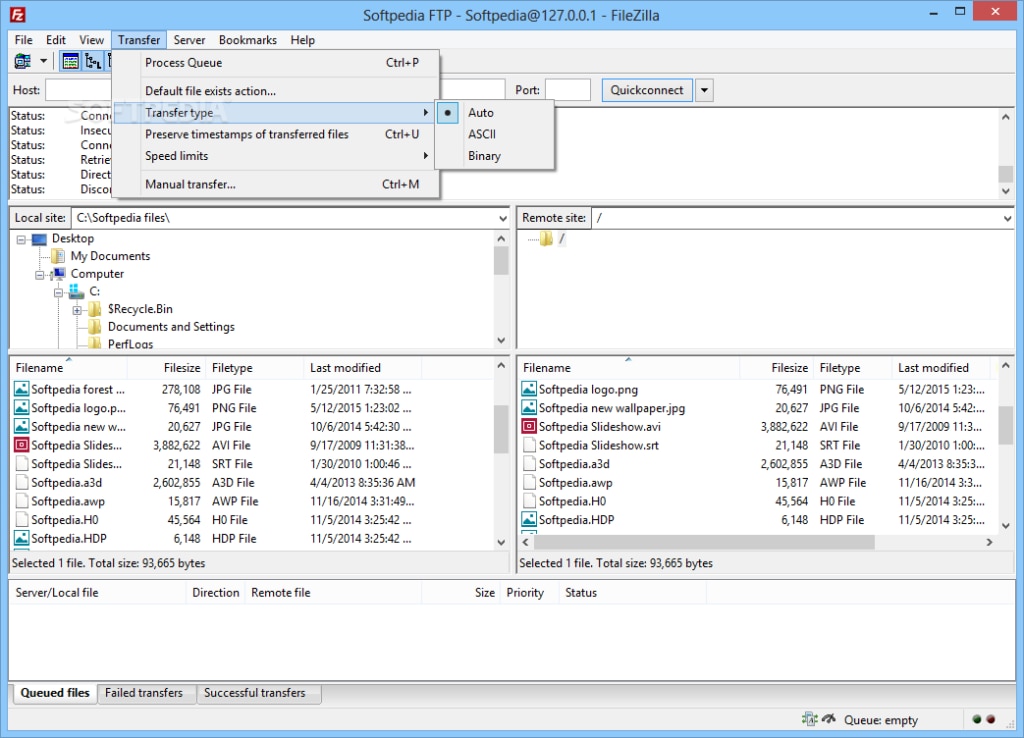This screenshot has width=1024, height=738.
Task: Click remote file list horizontal scrollbar
Action: 704,541
